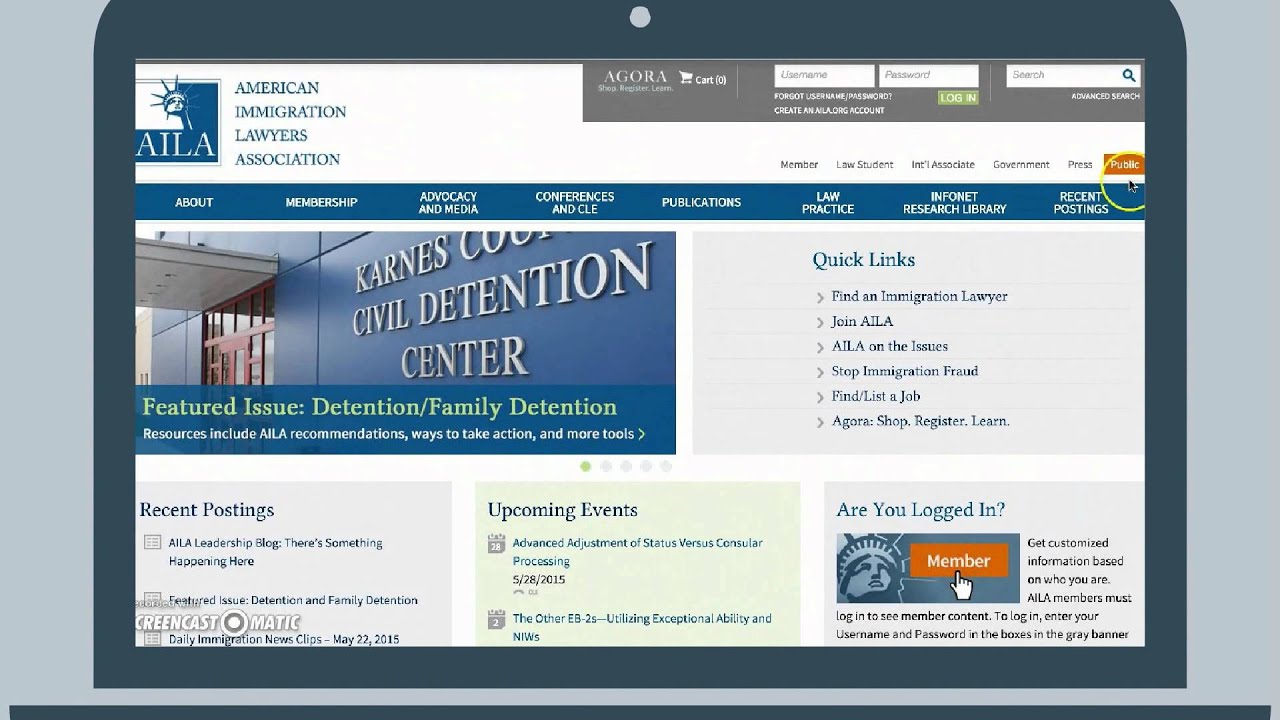This screenshot has height=720, width=1280.
Task: Open AILA on the Issues link
Action: 889,347
